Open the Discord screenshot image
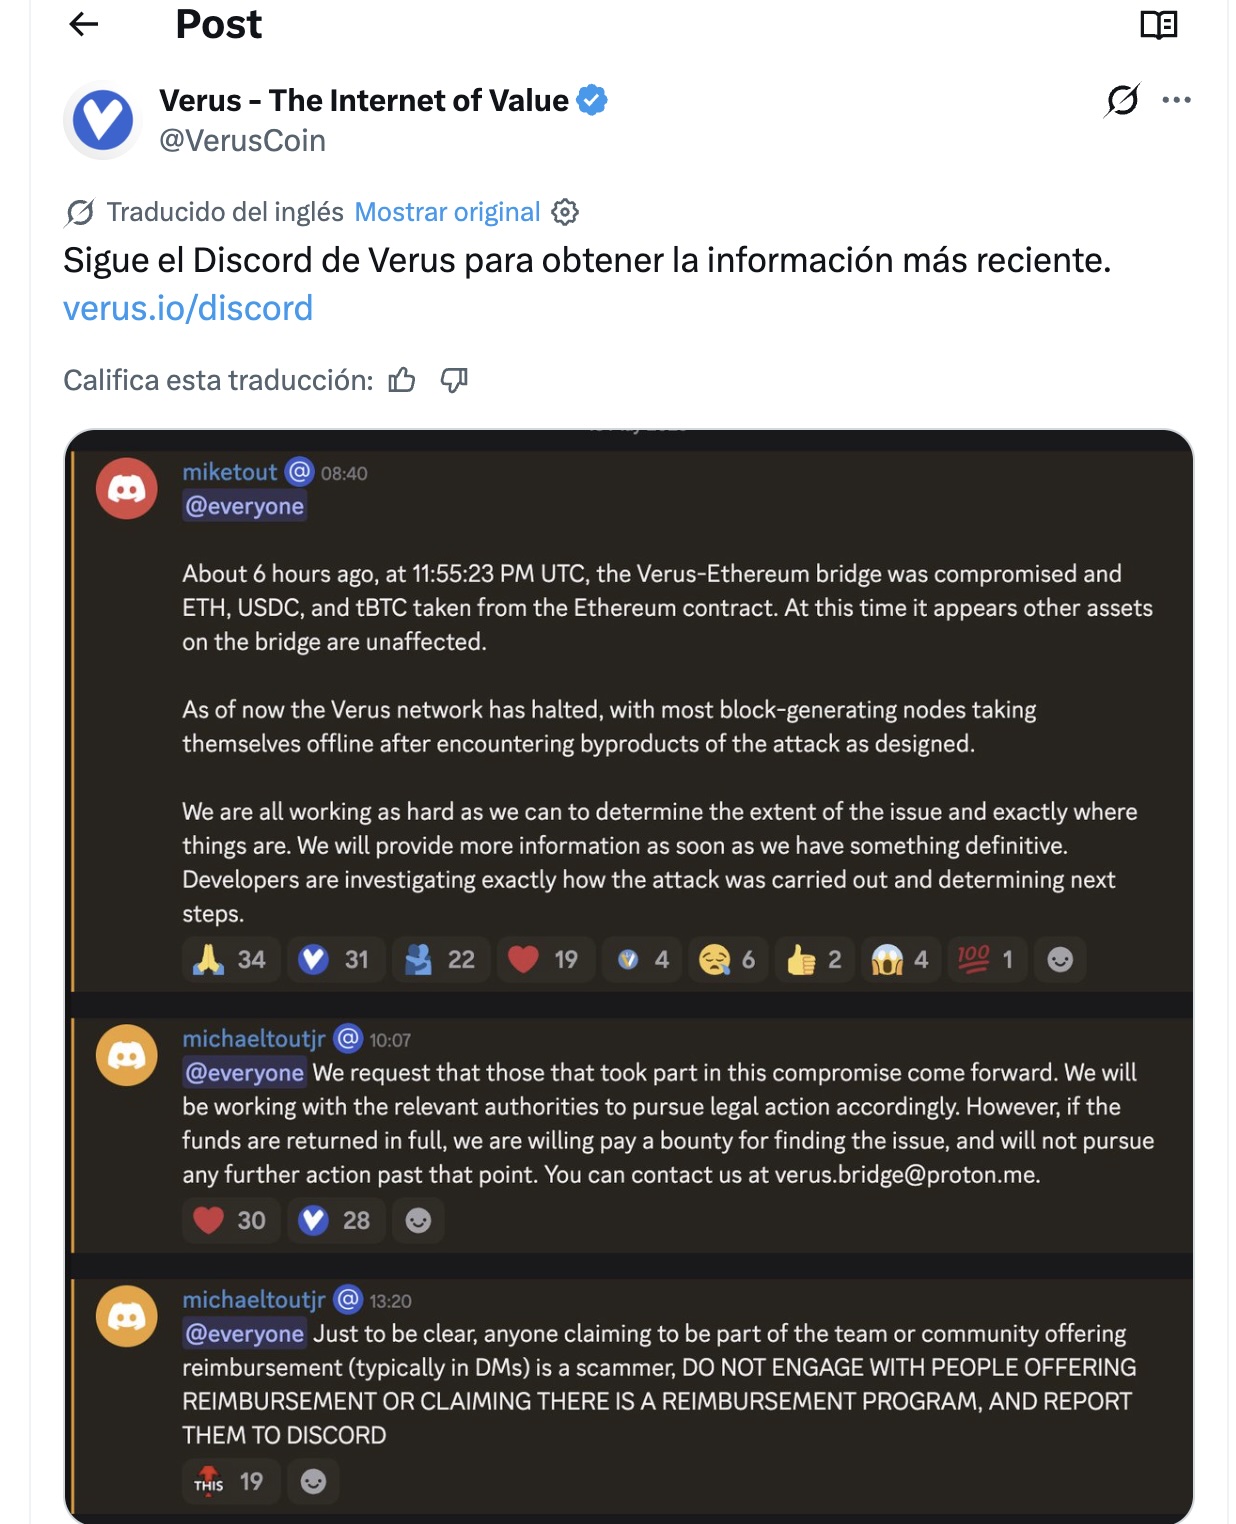Viewport: 1236px width, 1524px height. pyautogui.click(x=629, y=977)
